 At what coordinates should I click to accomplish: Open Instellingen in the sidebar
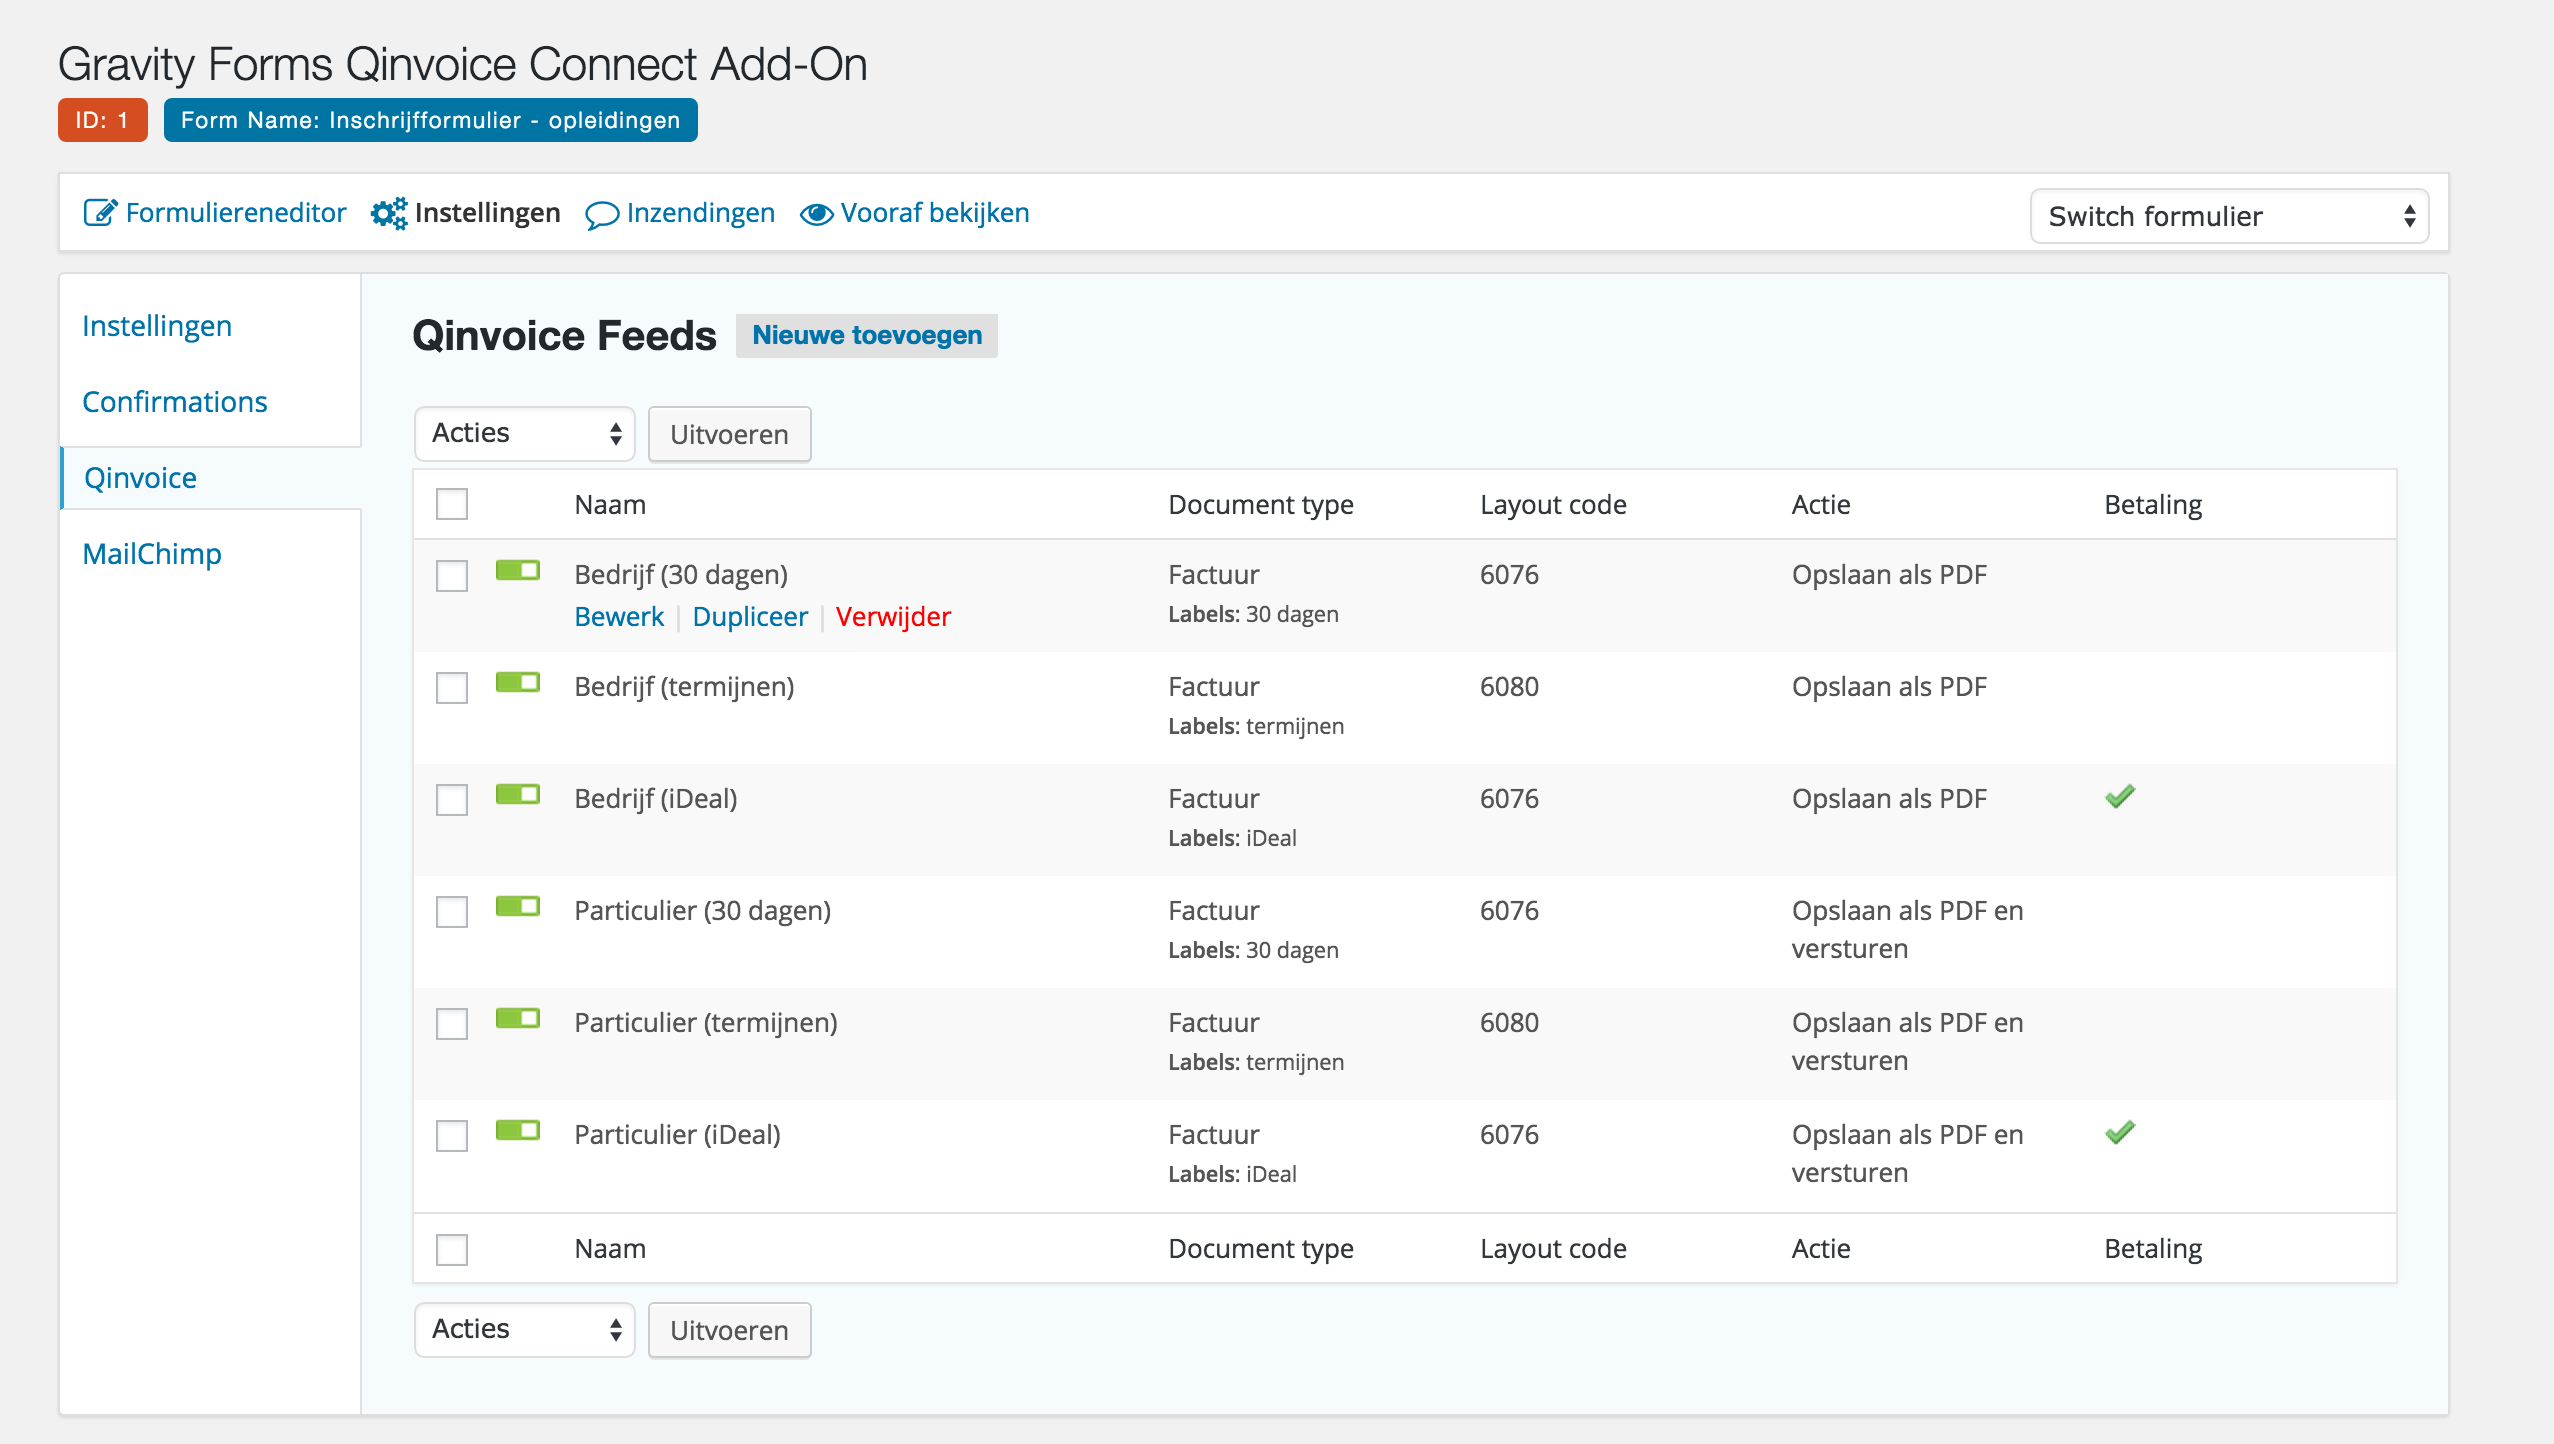coord(157,326)
